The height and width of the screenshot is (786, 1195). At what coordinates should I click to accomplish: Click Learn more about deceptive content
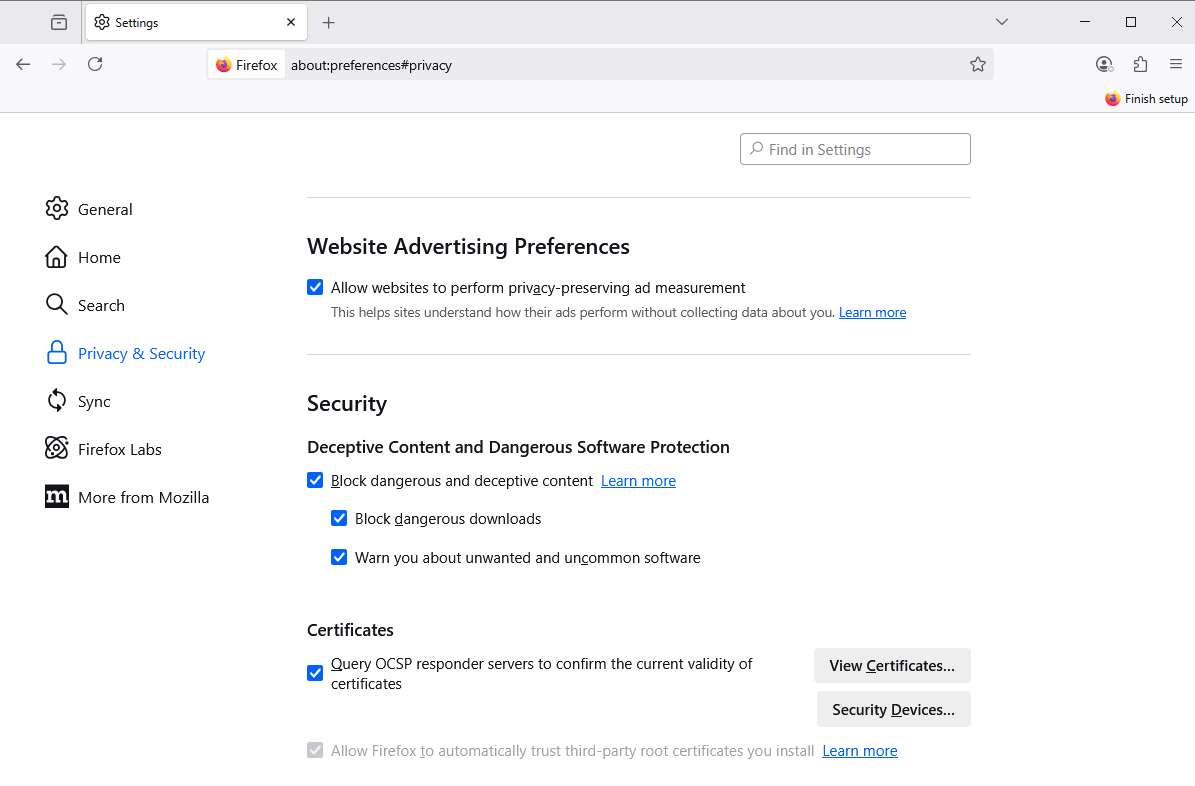coord(638,480)
